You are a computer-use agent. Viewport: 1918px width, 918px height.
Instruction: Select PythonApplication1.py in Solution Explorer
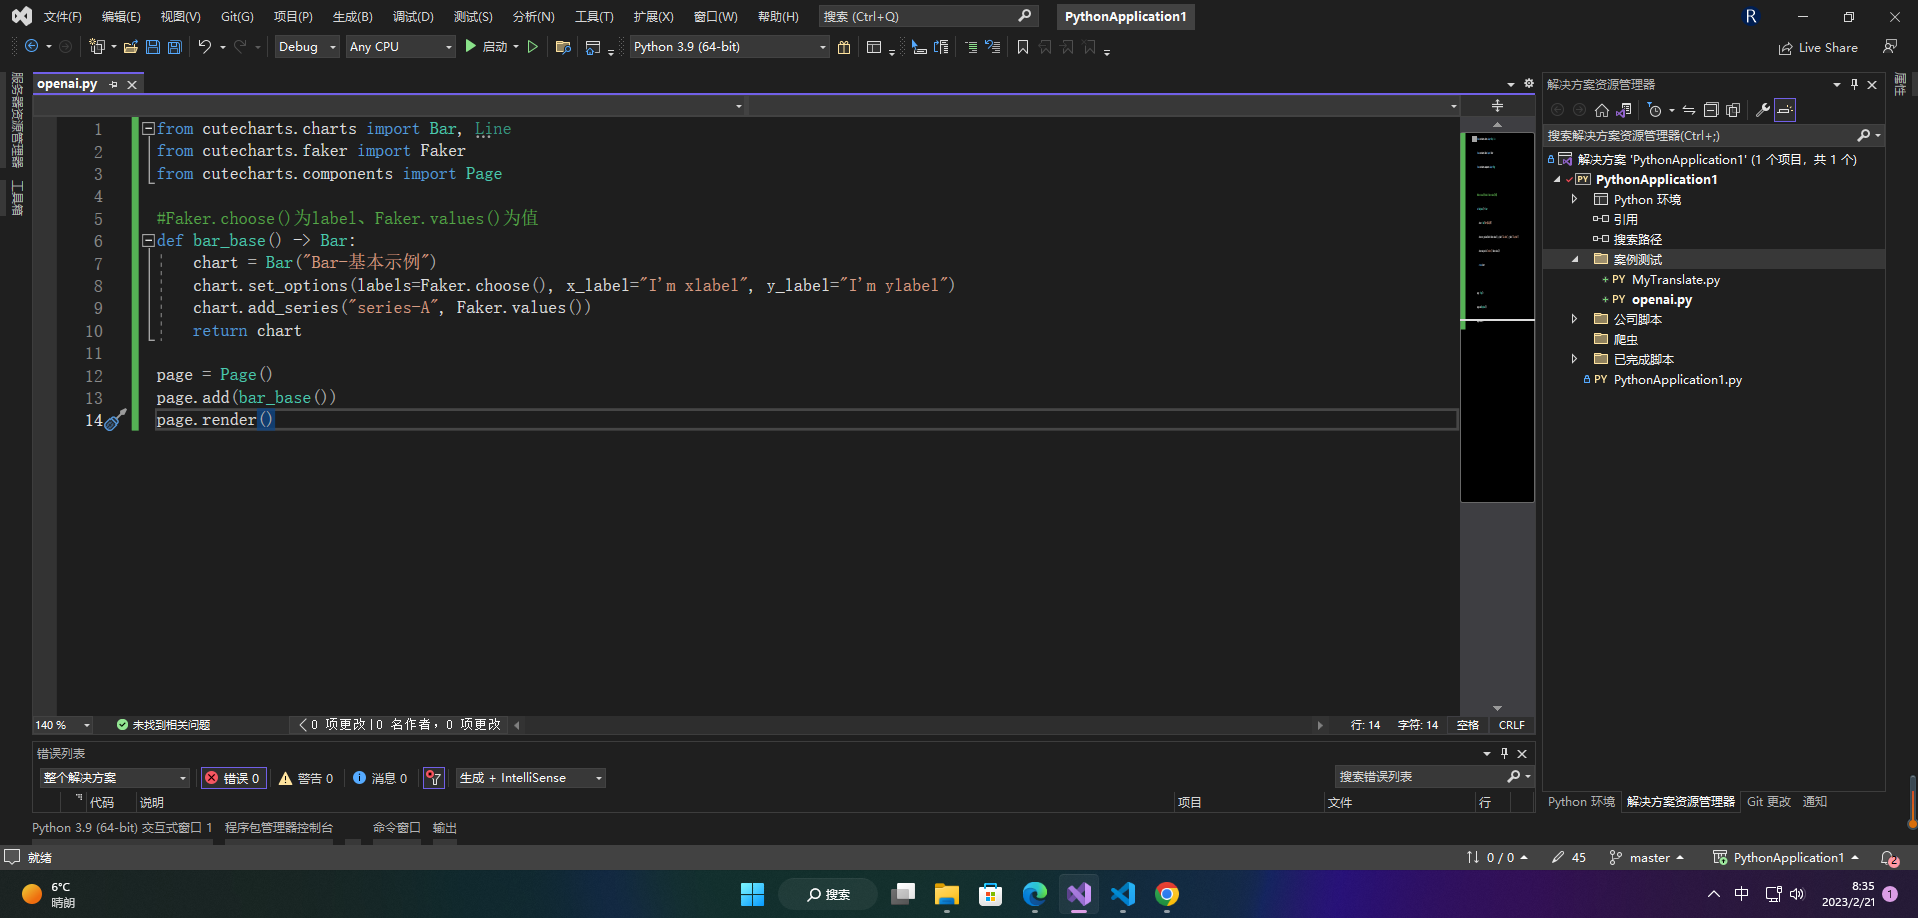[1677, 380]
